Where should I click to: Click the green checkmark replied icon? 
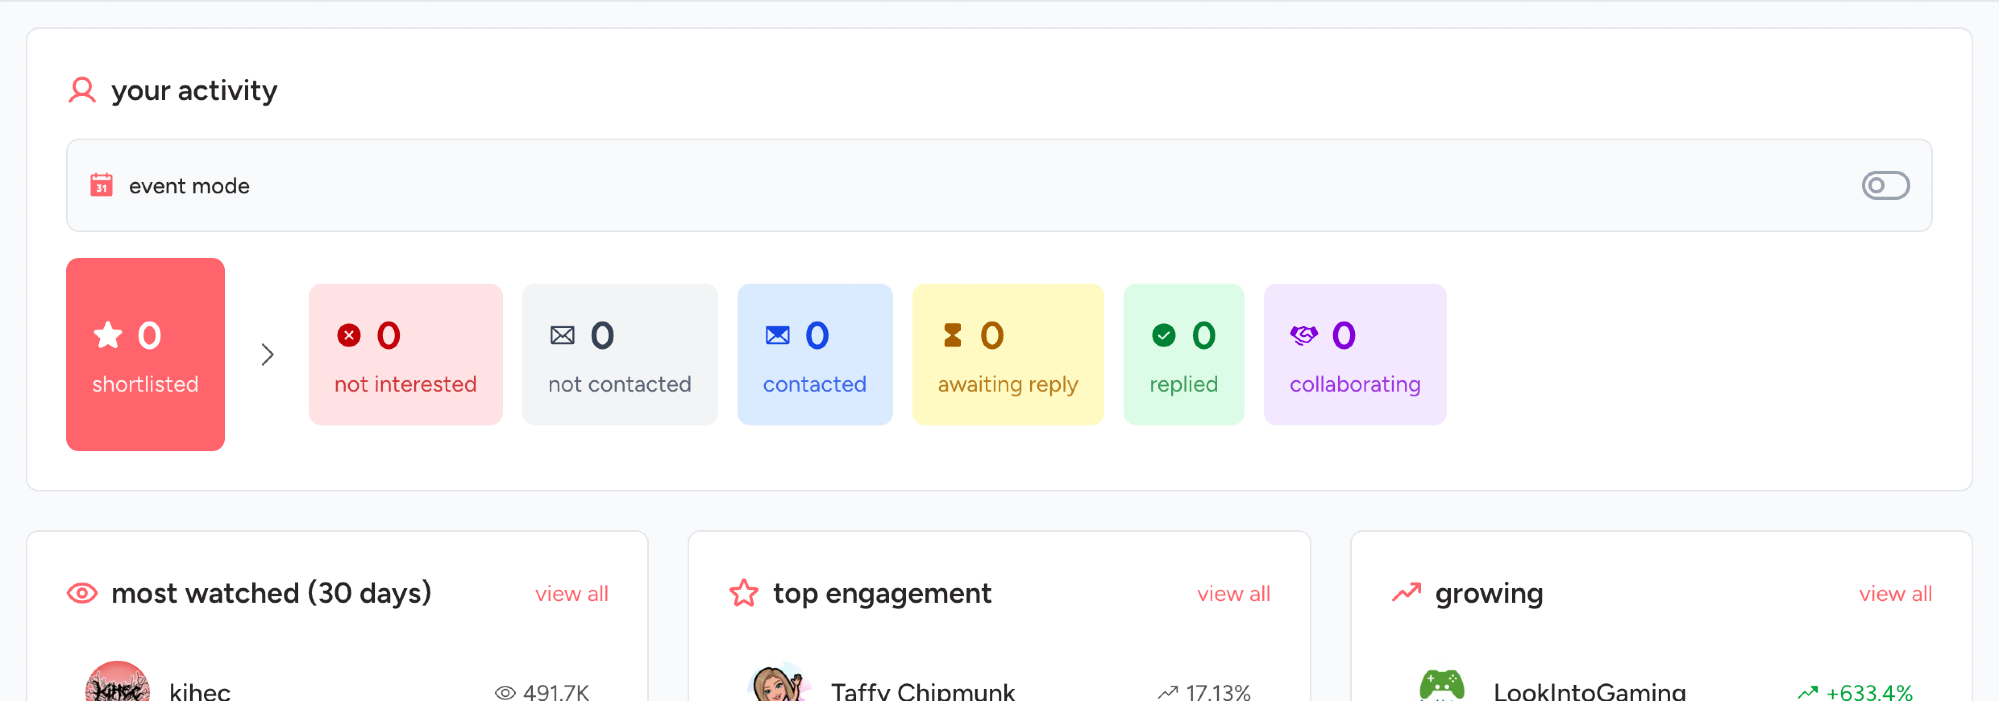(1164, 336)
